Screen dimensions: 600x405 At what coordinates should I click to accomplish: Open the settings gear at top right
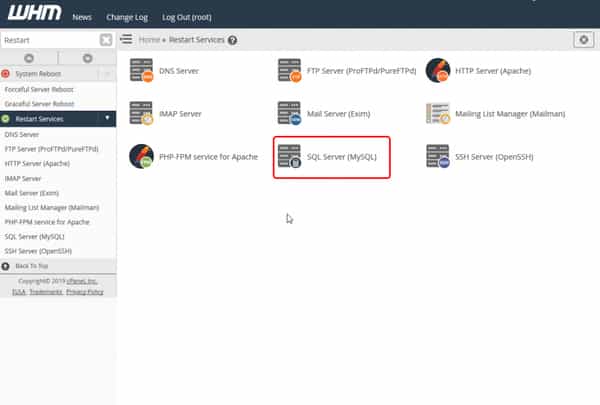pos(584,39)
